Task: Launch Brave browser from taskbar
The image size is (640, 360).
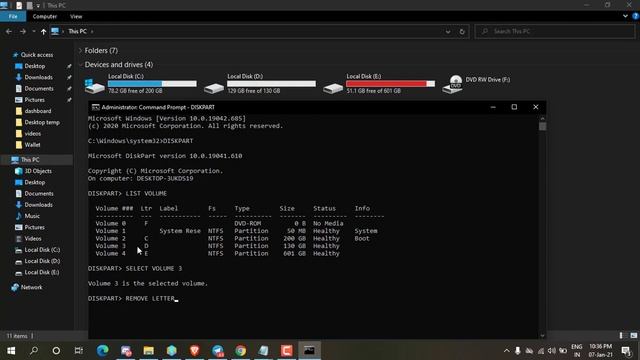Action: [195, 350]
